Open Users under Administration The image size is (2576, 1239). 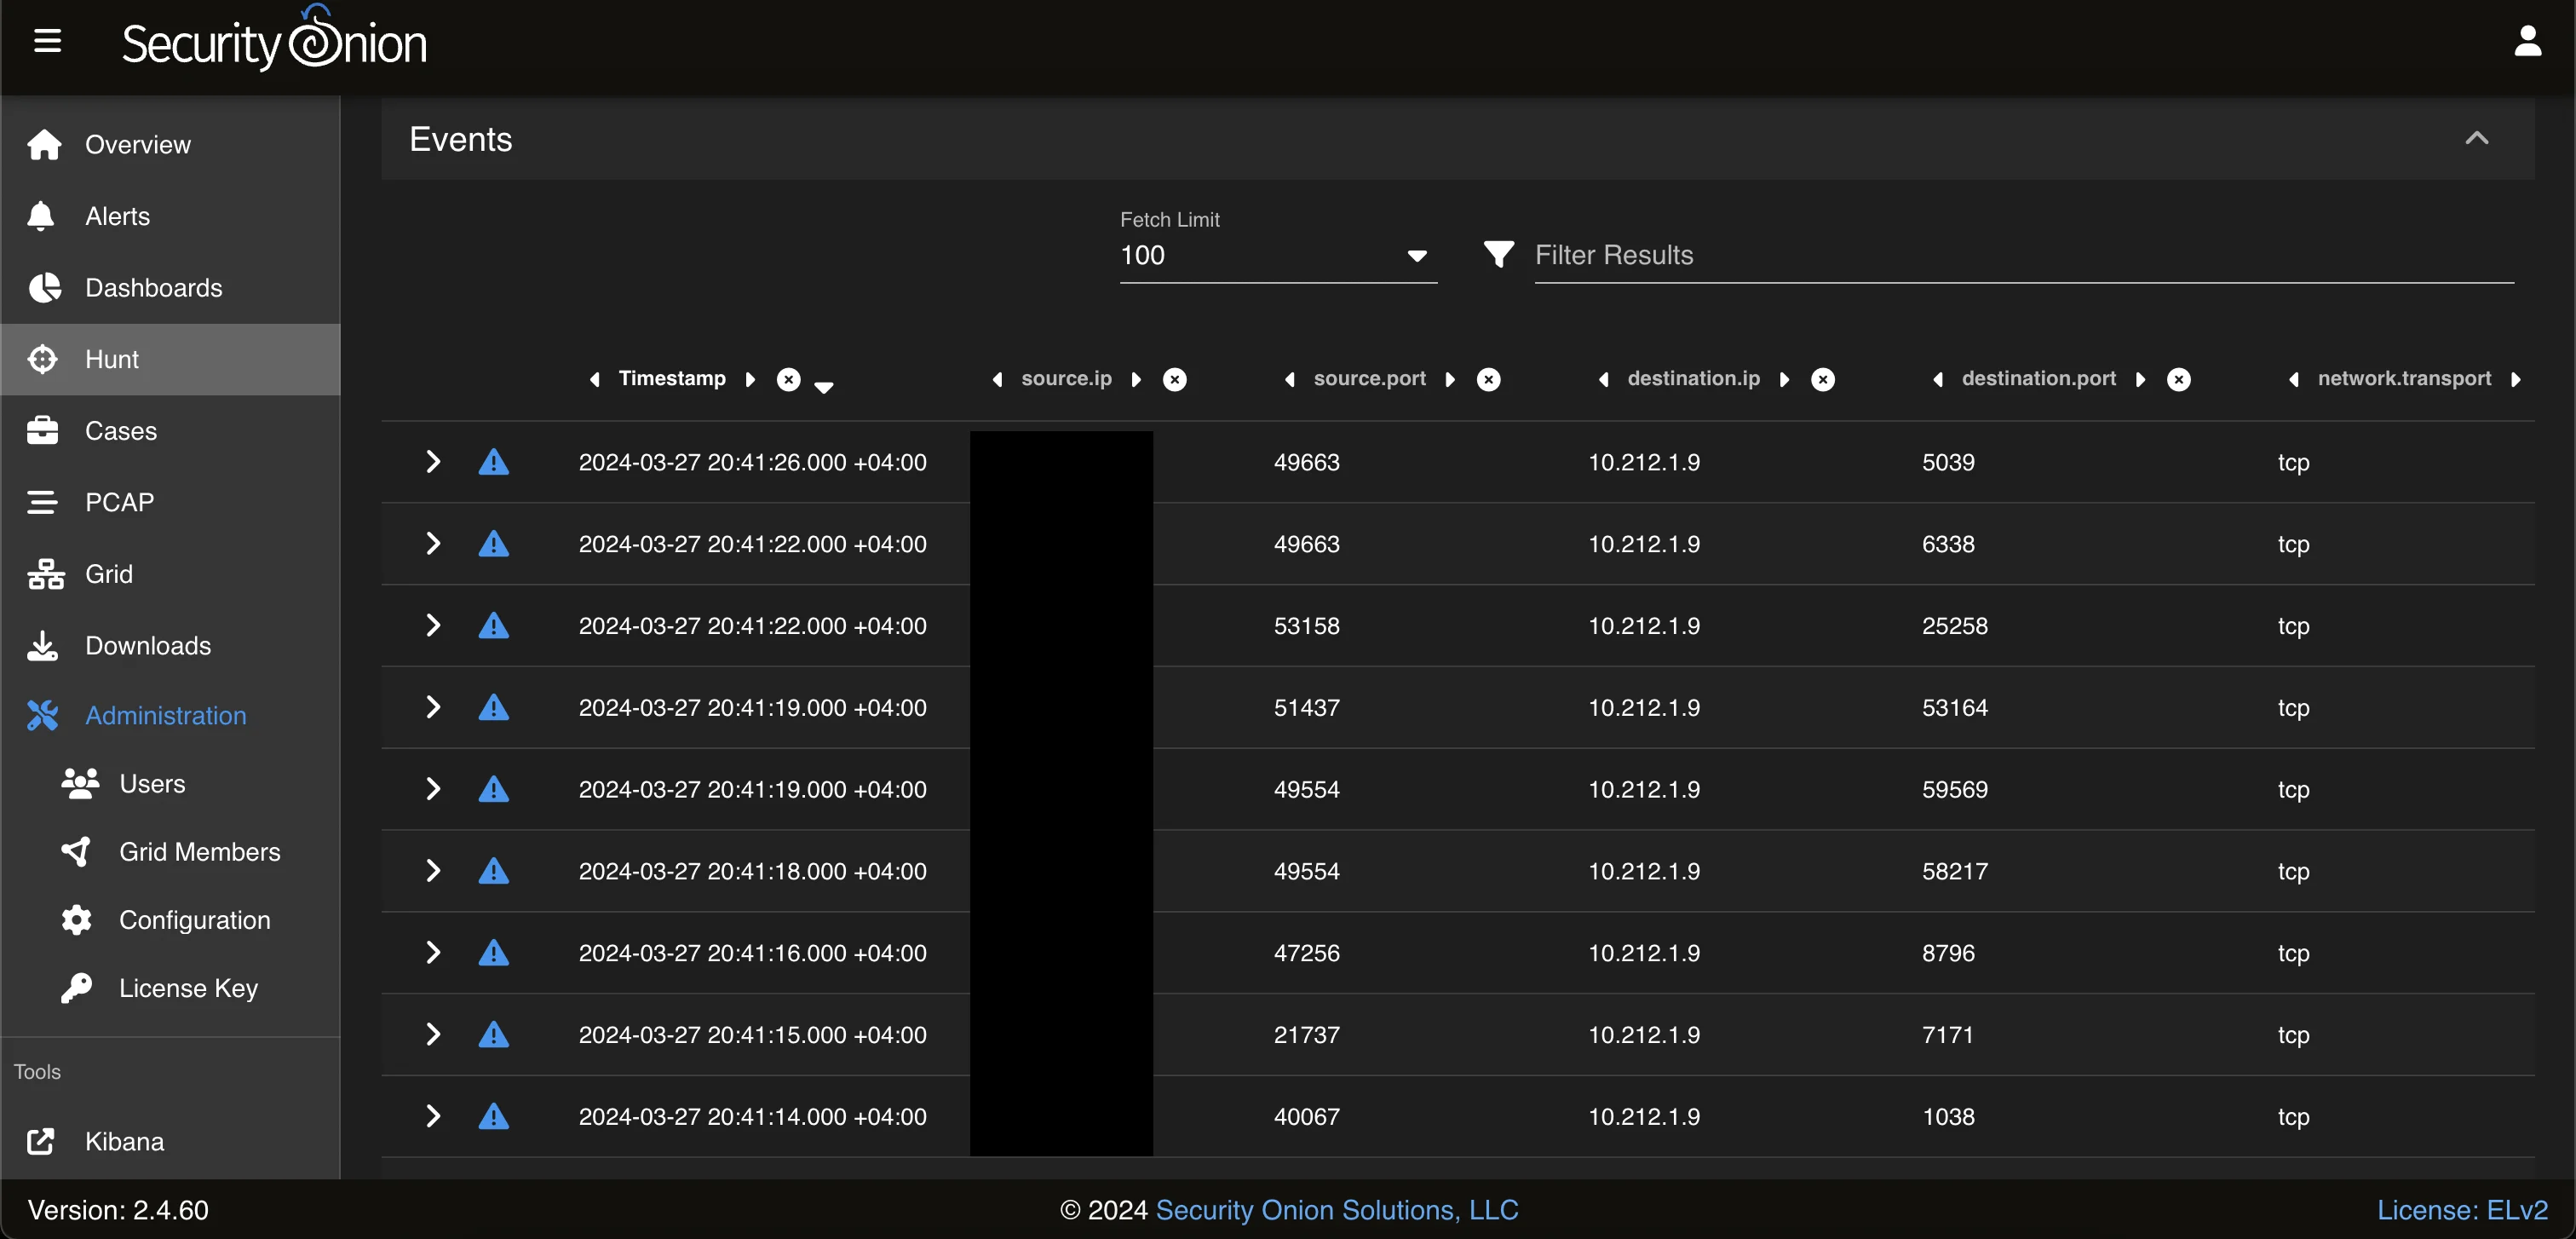pyautogui.click(x=170, y=784)
